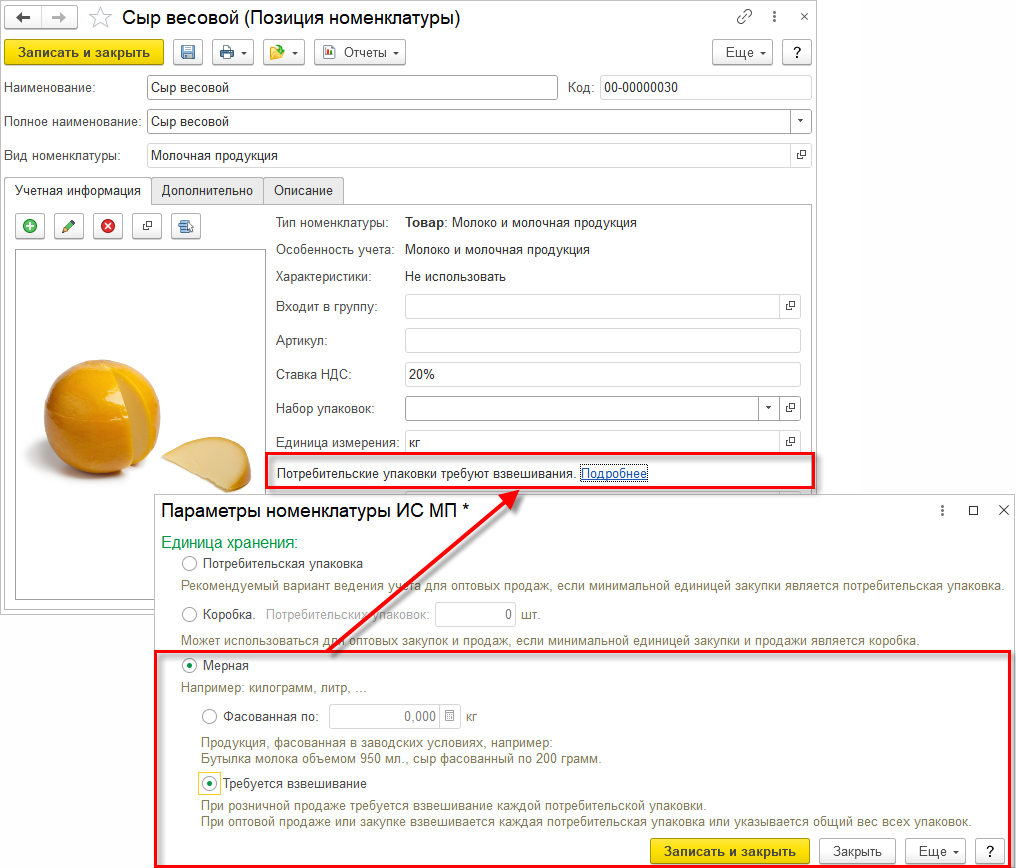
Task: Open the Входит в группу linked item icon
Action: point(790,306)
